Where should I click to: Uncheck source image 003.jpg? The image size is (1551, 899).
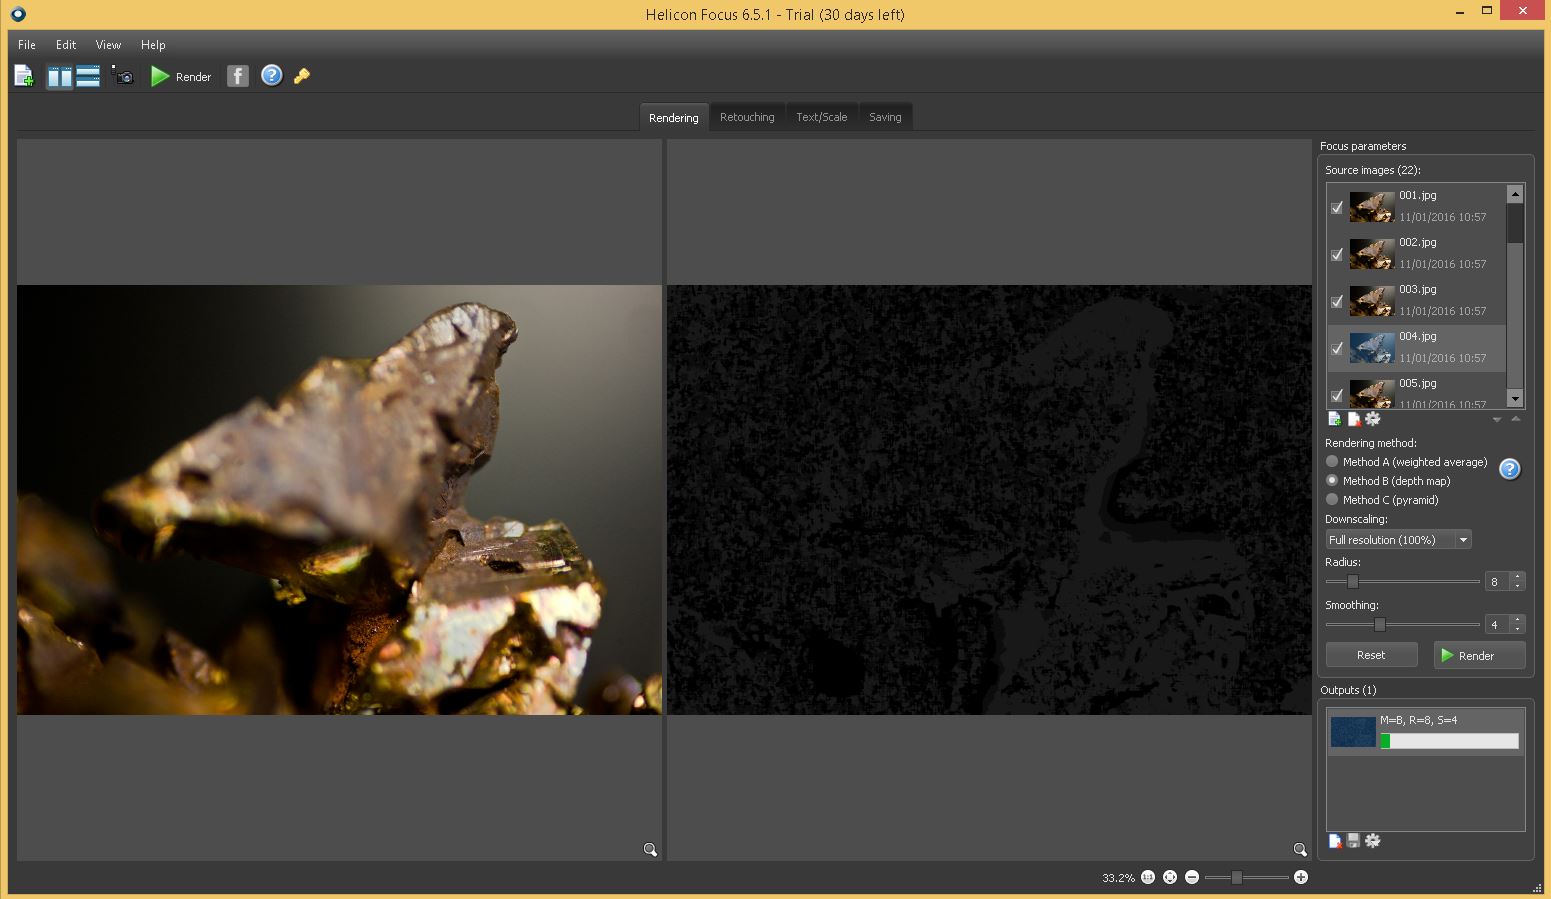click(x=1337, y=302)
